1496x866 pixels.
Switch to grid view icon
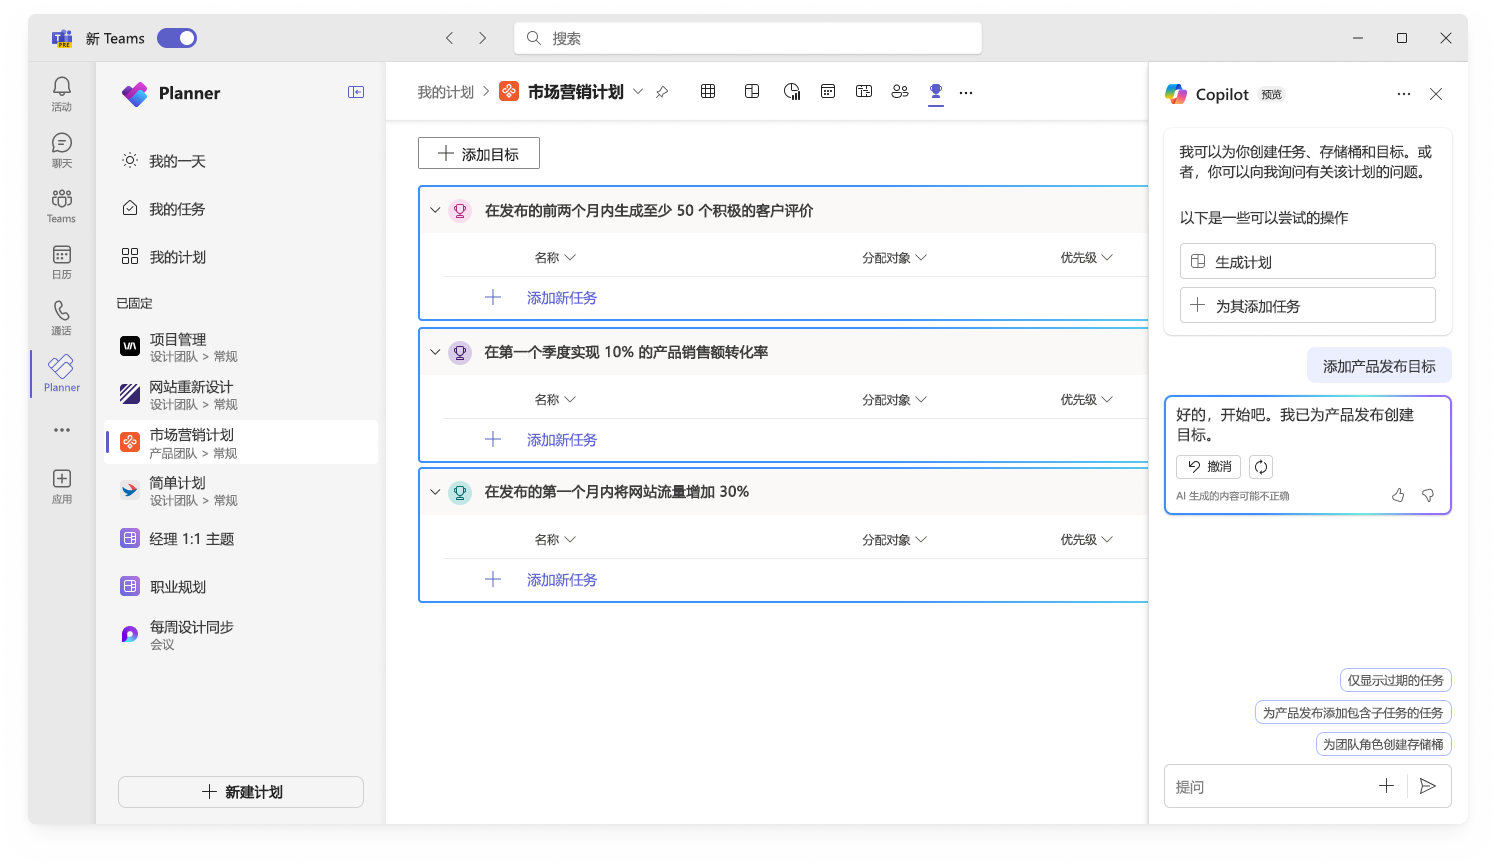point(708,92)
